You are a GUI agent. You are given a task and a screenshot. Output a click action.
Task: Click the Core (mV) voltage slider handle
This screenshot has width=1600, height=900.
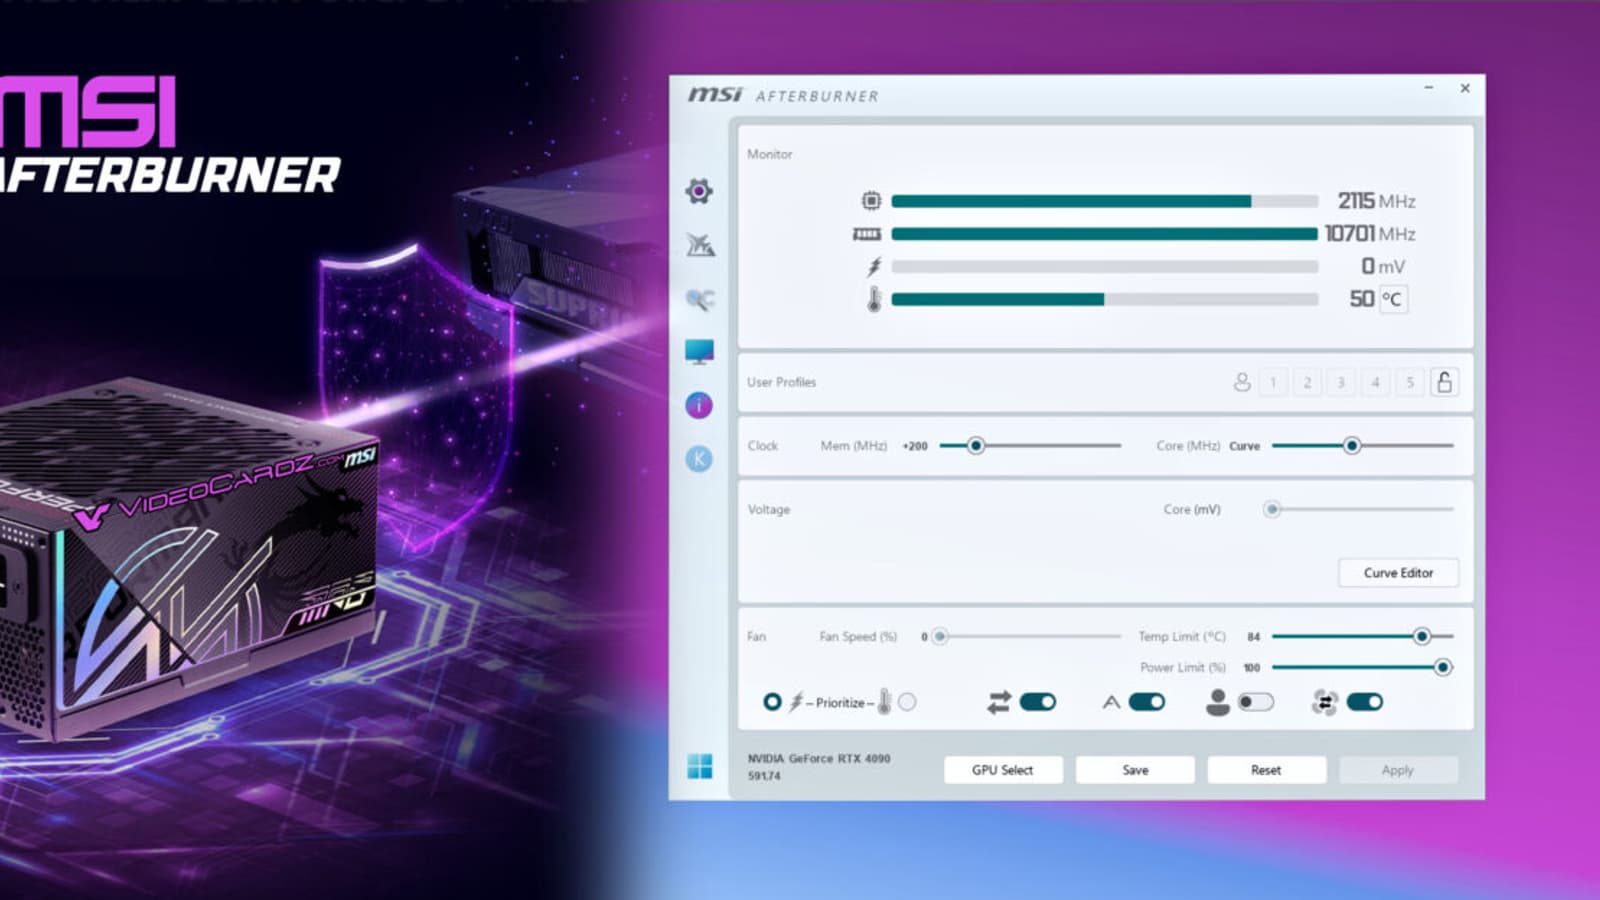[1272, 509]
